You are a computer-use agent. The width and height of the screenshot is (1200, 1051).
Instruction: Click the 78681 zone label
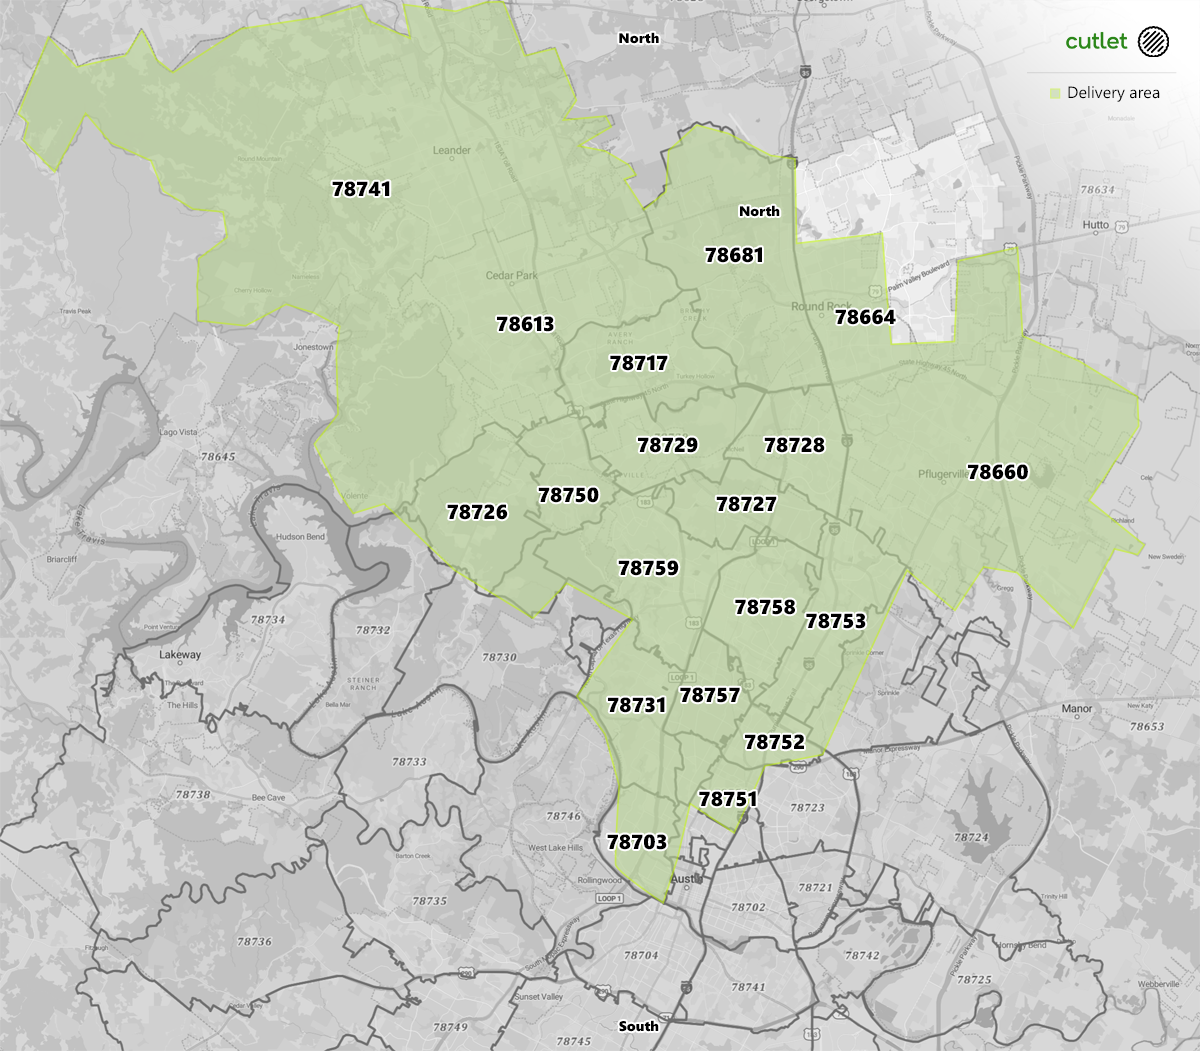(x=734, y=255)
